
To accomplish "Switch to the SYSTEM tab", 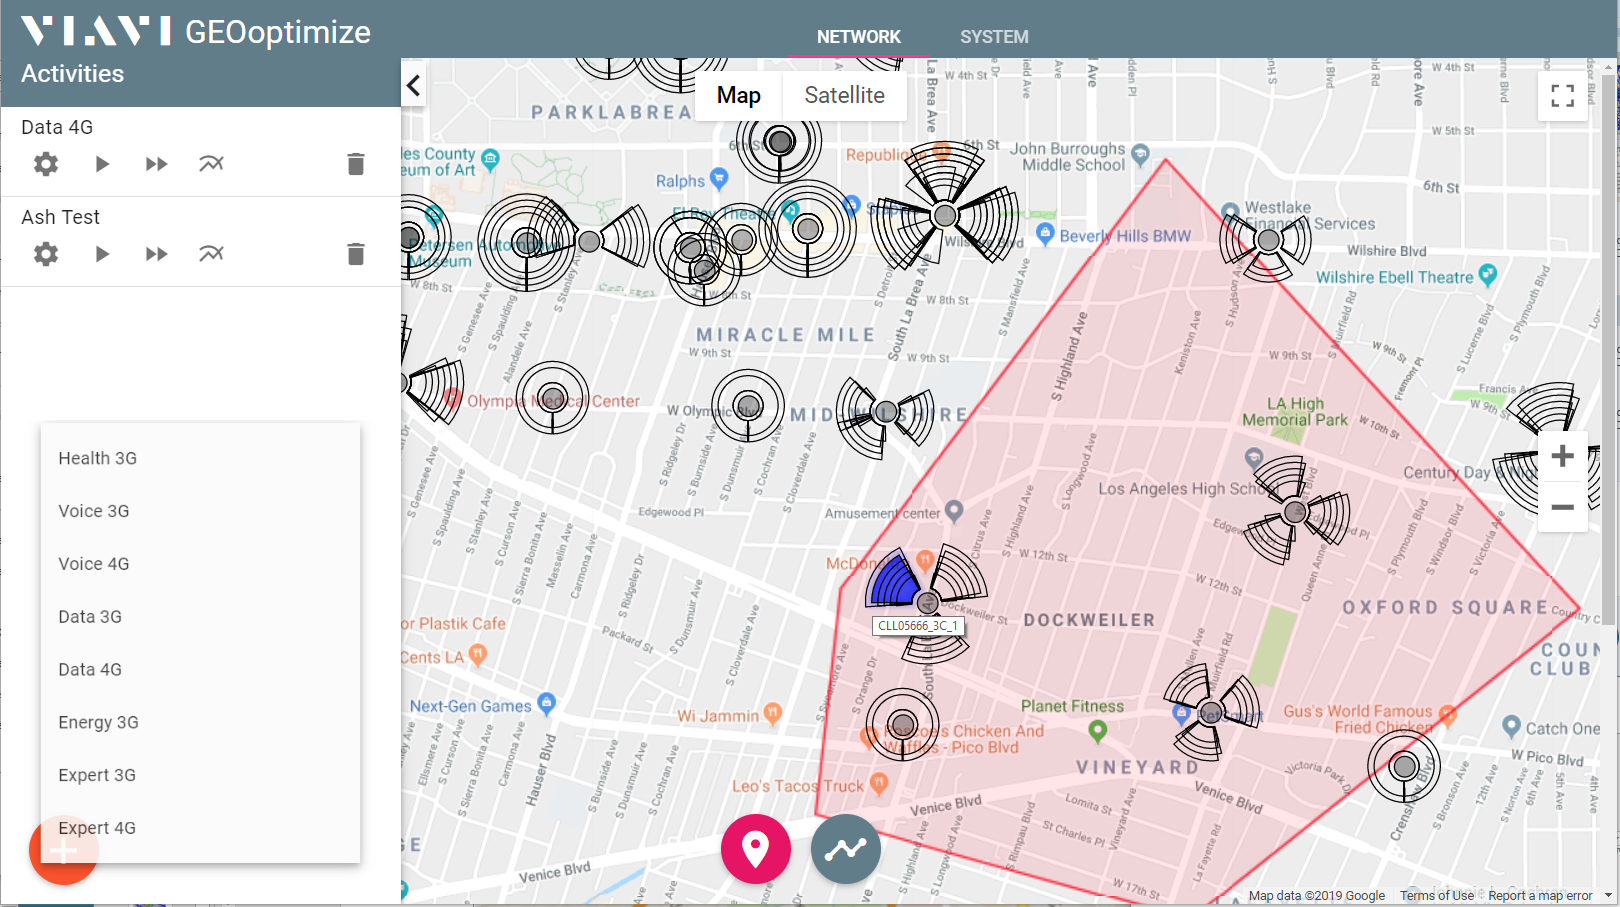I will [994, 36].
